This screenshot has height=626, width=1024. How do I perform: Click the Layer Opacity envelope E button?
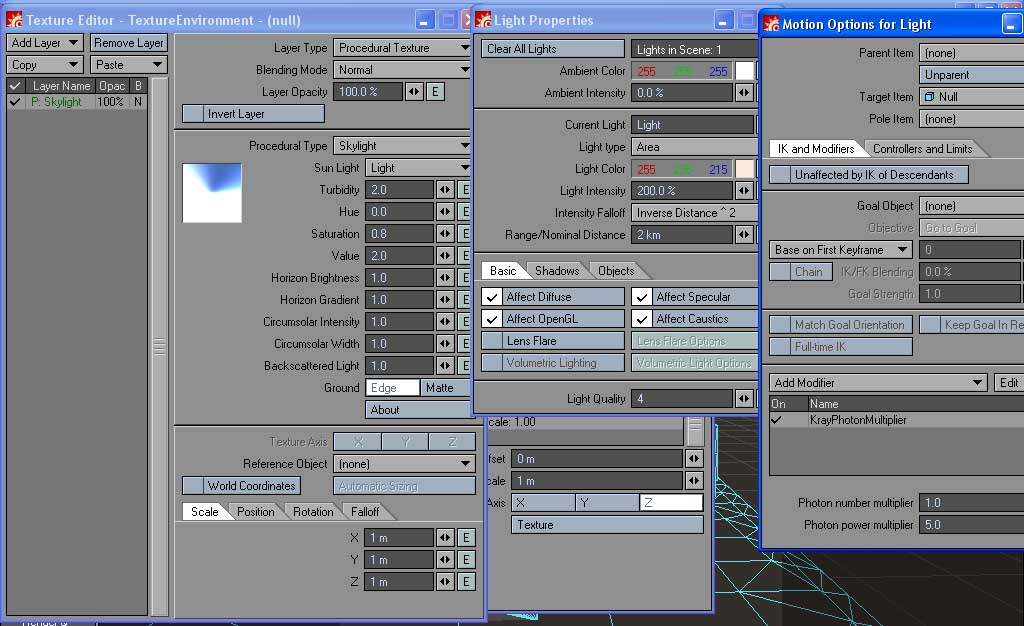435,92
